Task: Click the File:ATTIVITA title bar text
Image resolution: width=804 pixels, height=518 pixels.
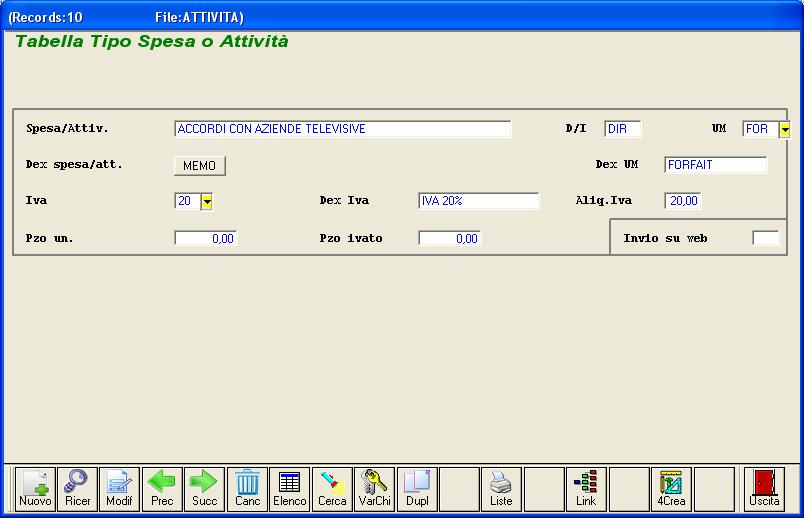Action: click(199, 17)
